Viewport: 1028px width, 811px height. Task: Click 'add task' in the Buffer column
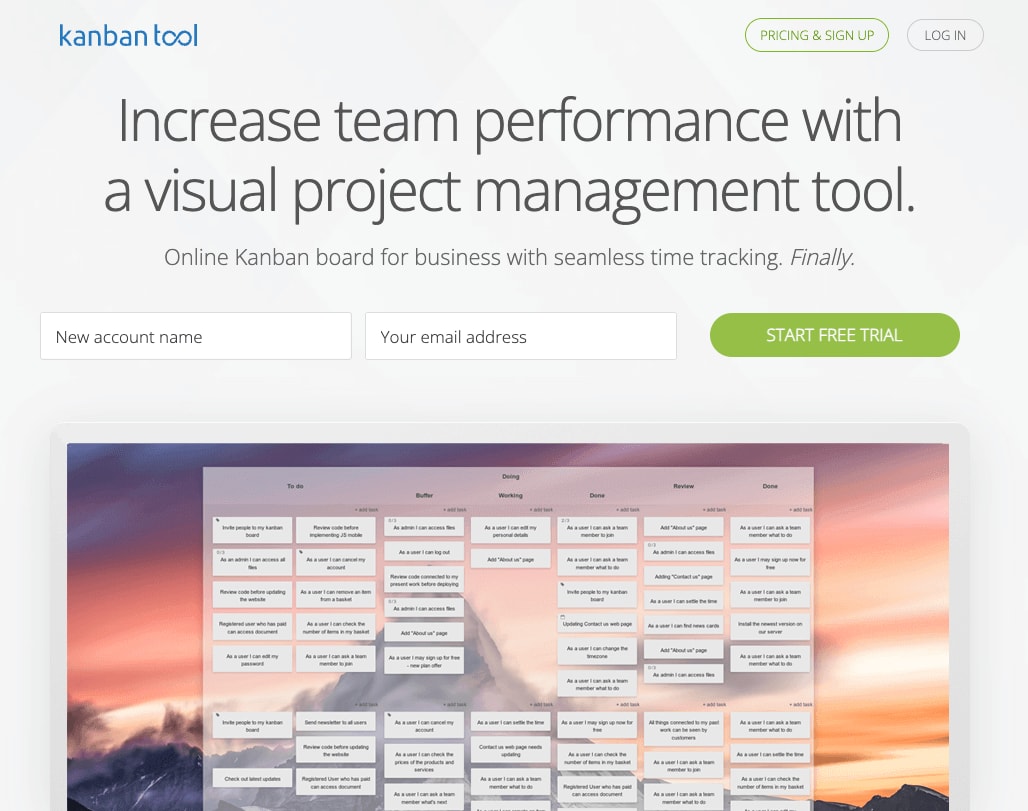[x=453, y=508]
